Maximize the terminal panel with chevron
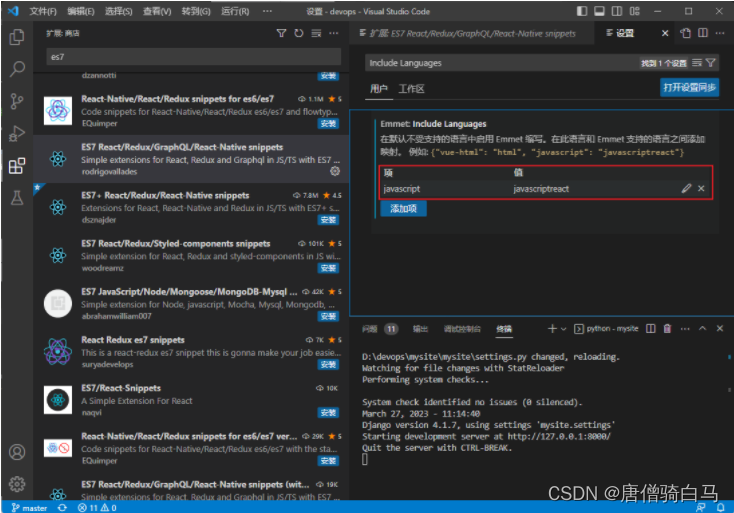 (703, 329)
